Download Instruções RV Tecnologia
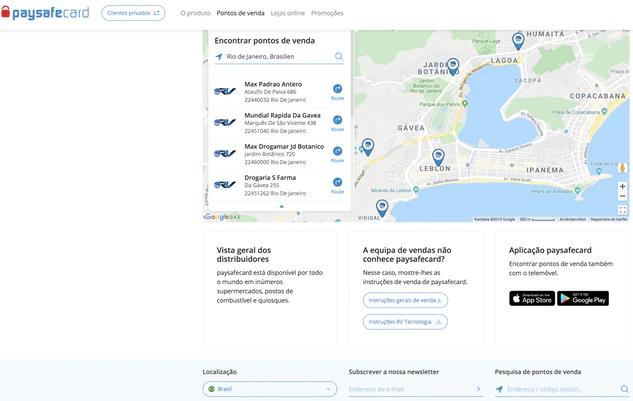 tap(405, 322)
